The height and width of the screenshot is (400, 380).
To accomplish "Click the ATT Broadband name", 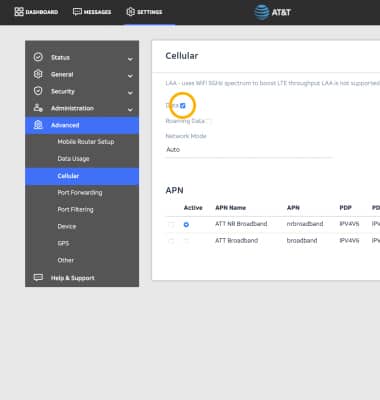I will point(236,240).
